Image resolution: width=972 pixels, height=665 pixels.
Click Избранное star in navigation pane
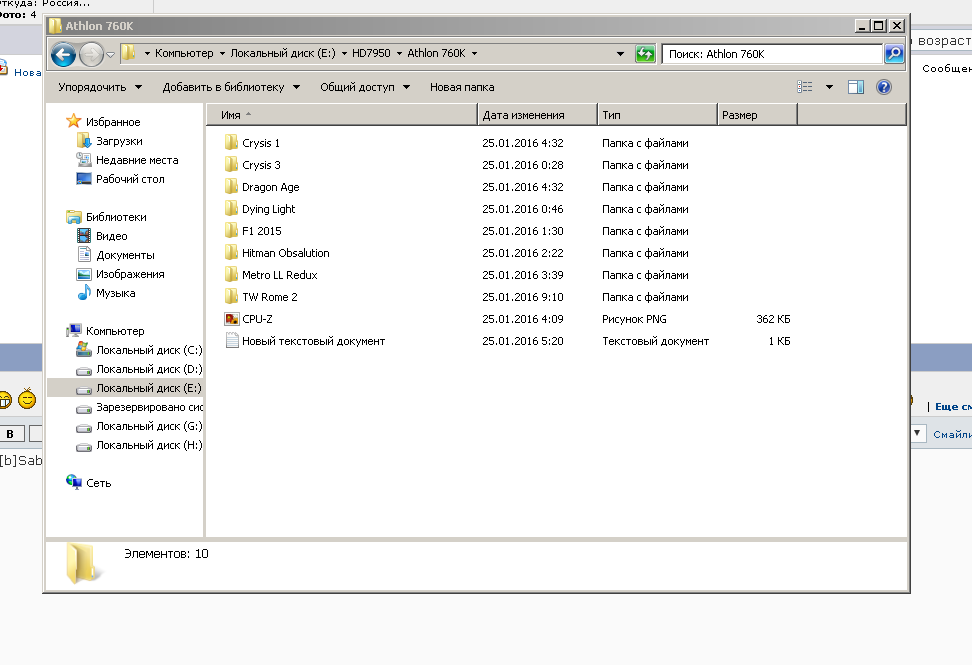pos(74,121)
